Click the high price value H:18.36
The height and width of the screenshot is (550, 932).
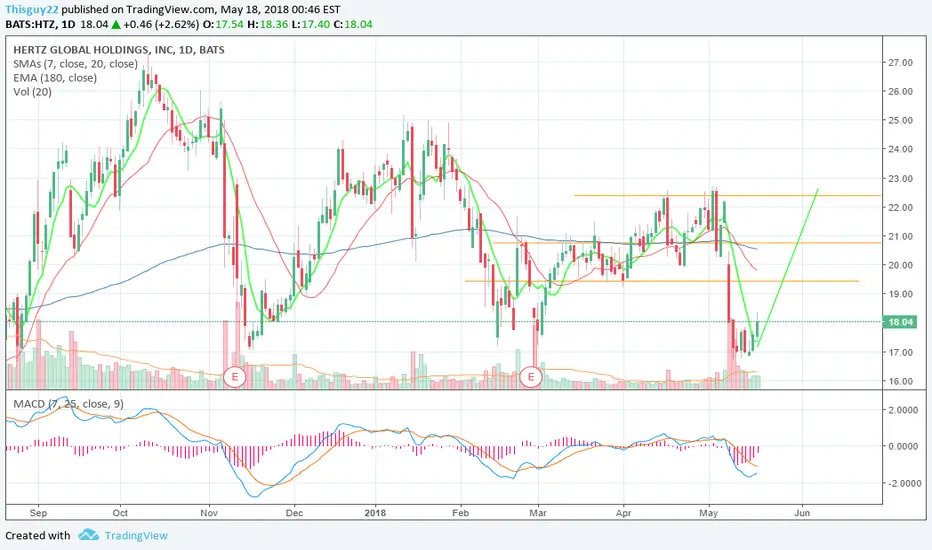tap(267, 24)
